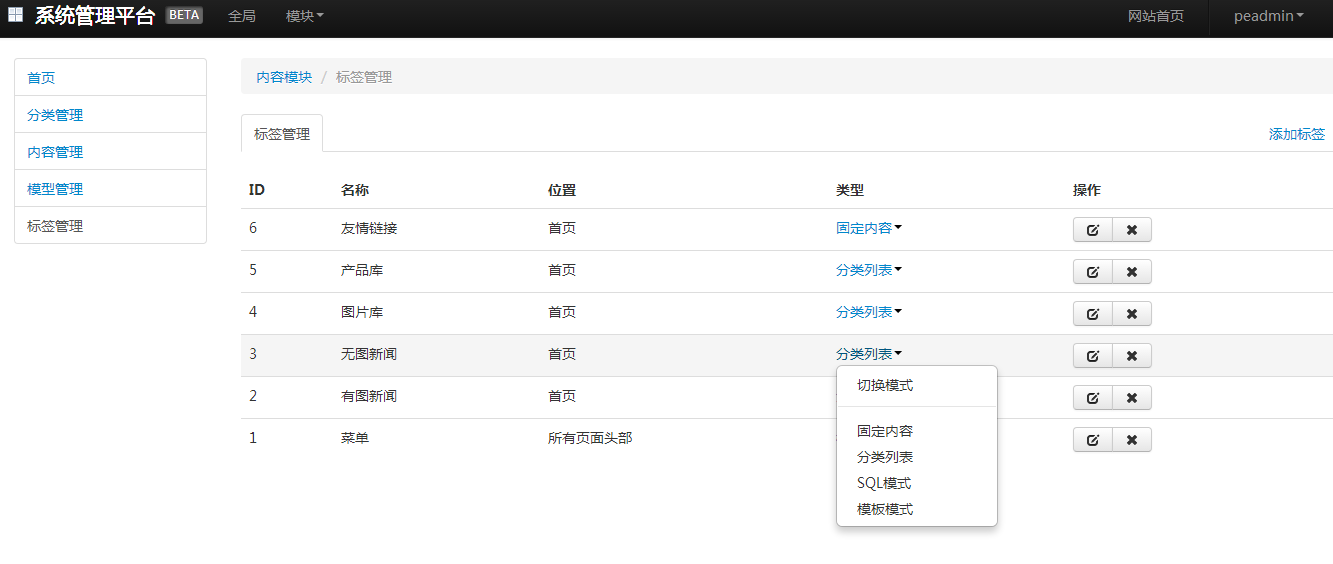Edit the 菜单 tag entry

1093,440
